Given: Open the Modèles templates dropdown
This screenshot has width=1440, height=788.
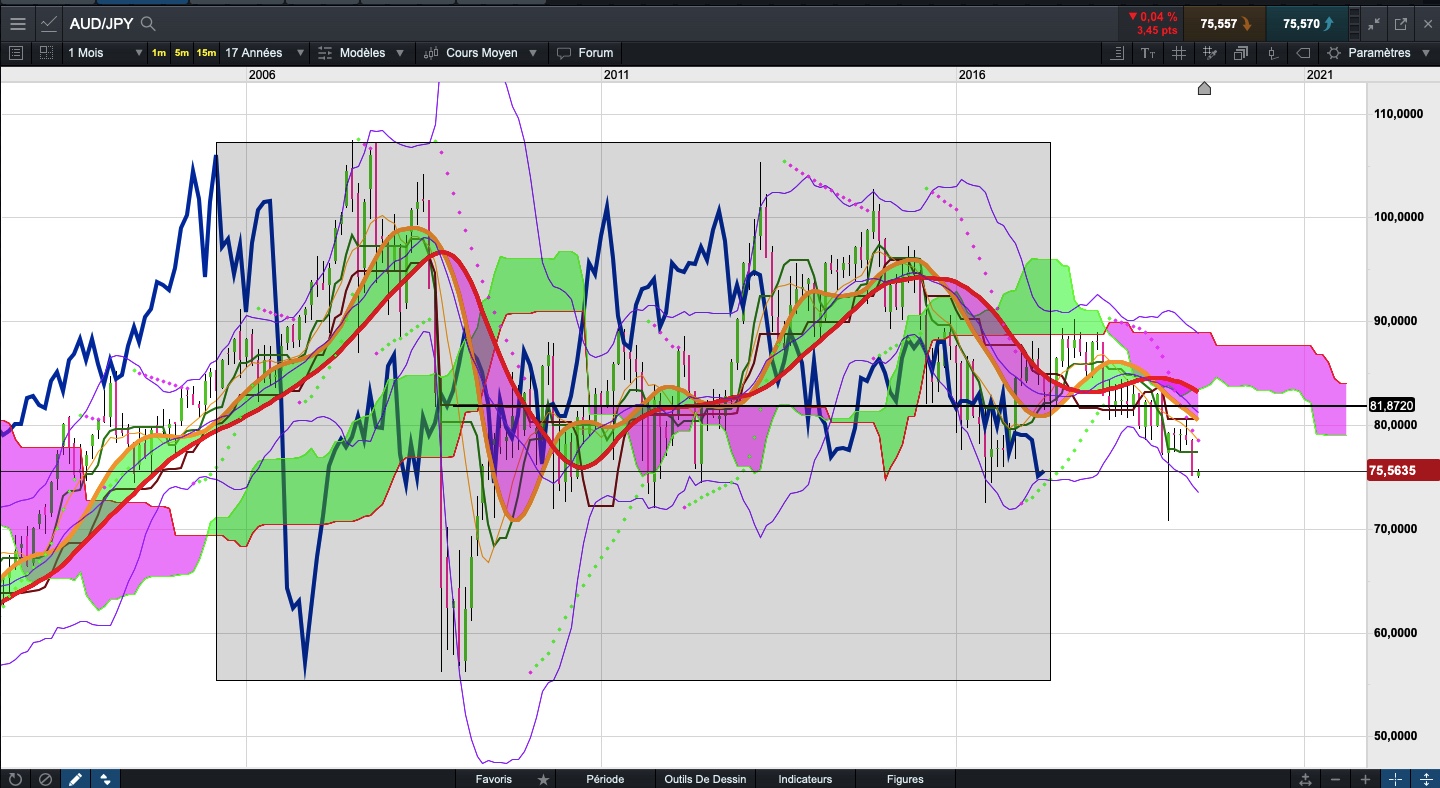Looking at the screenshot, I should [x=361, y=53].
